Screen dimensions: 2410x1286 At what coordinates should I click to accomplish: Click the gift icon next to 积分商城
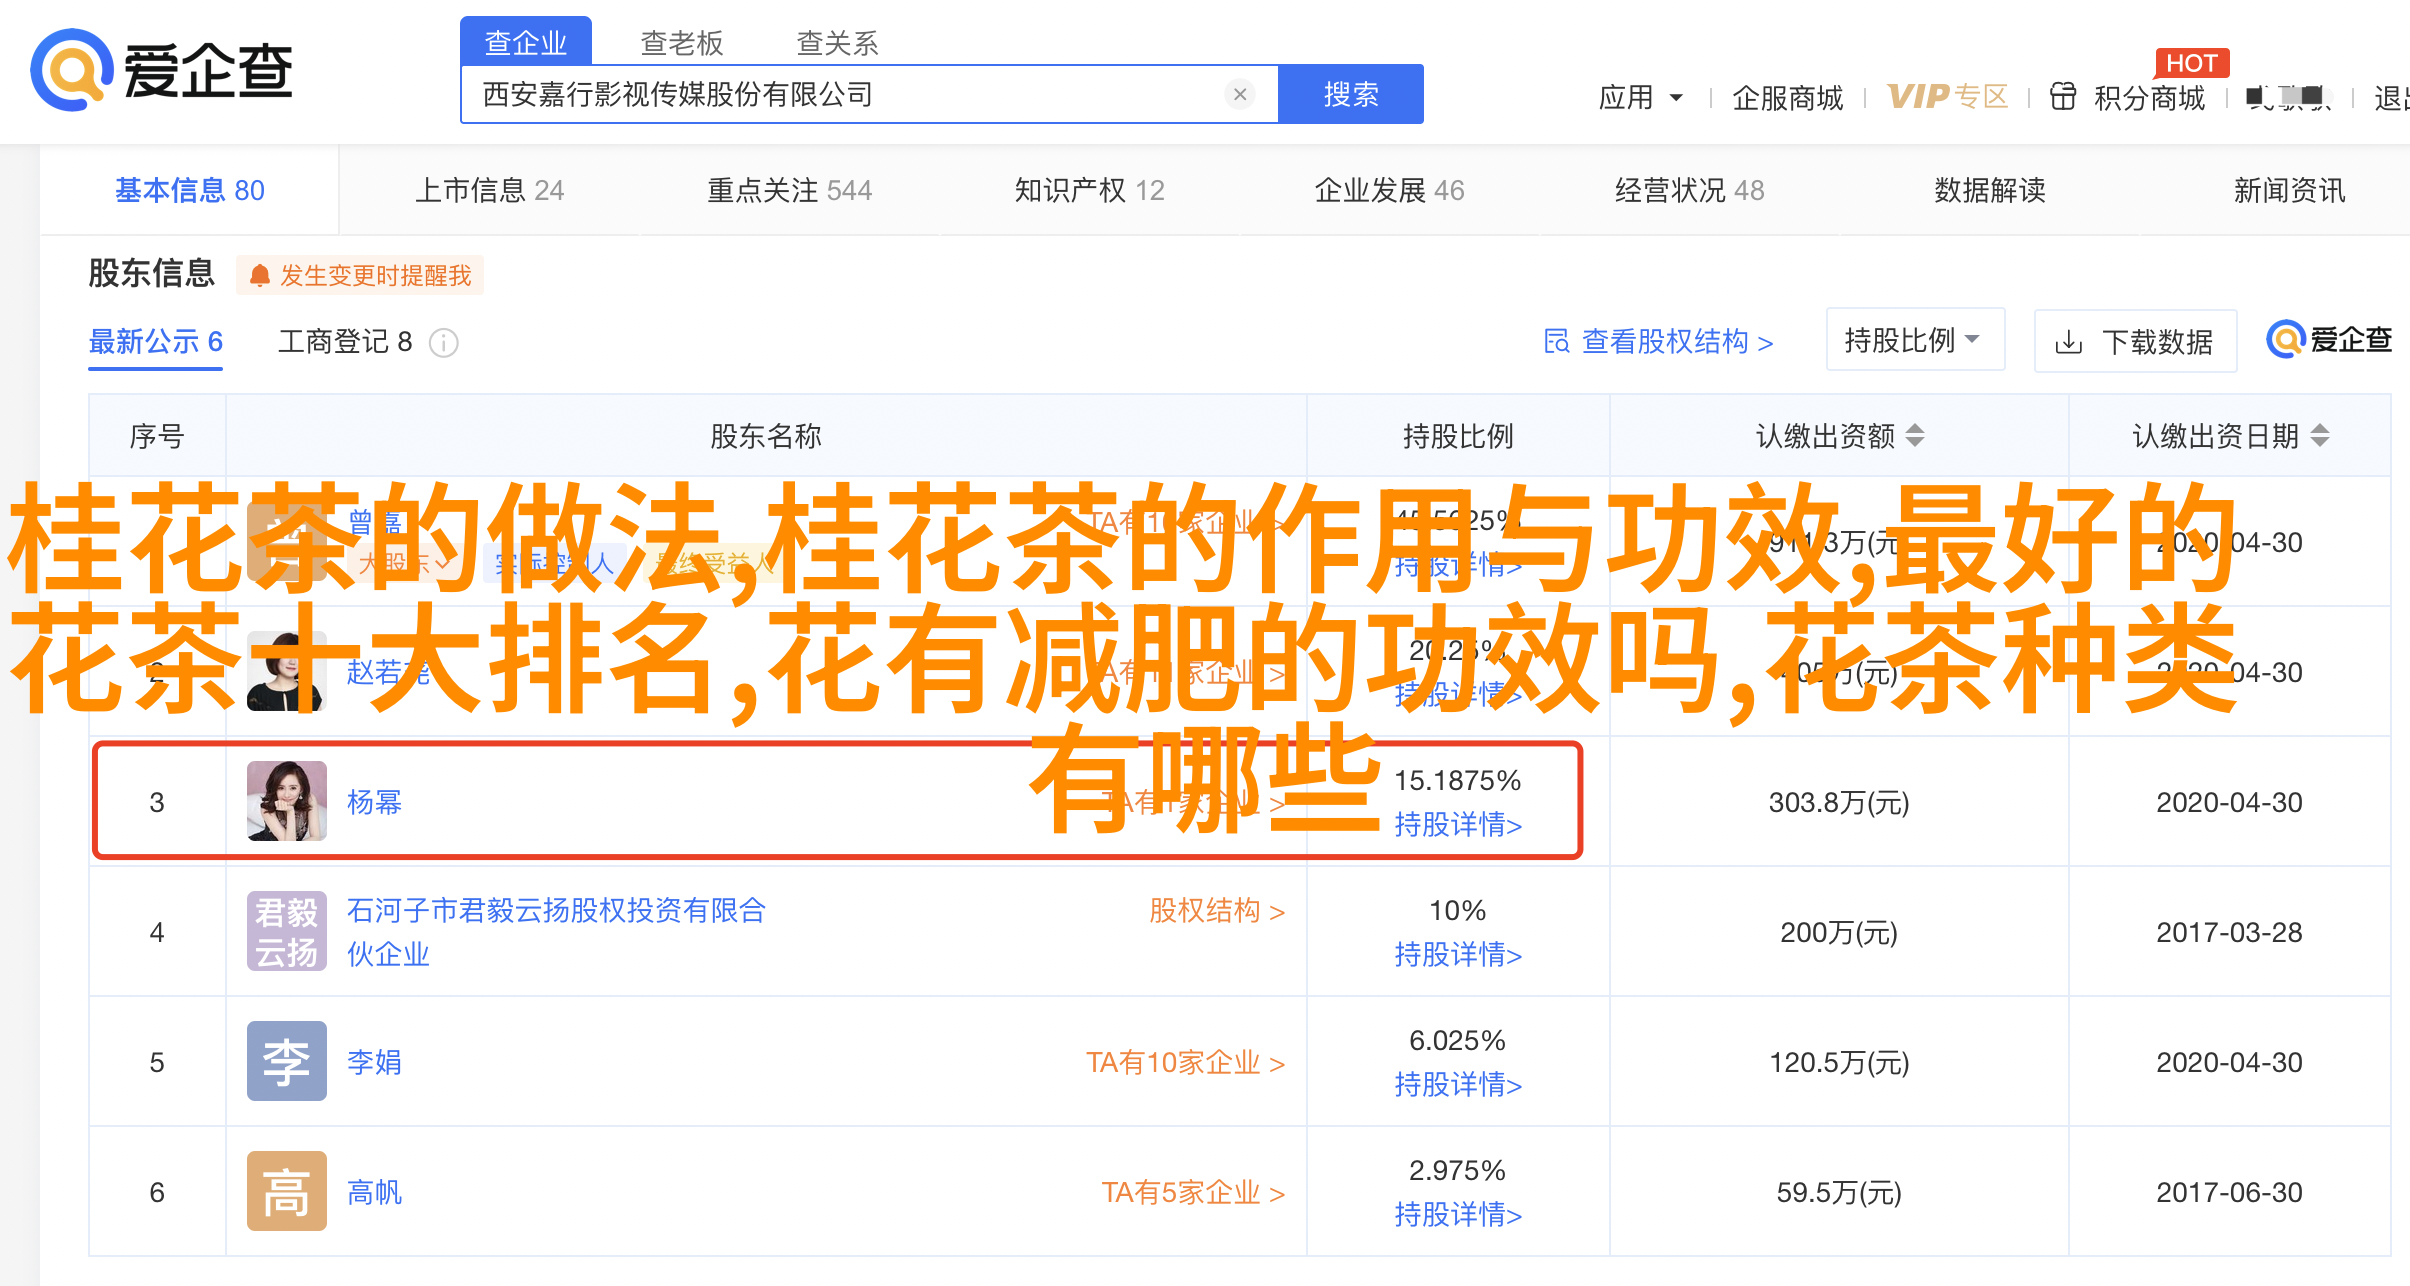(x=2063, y=97)
